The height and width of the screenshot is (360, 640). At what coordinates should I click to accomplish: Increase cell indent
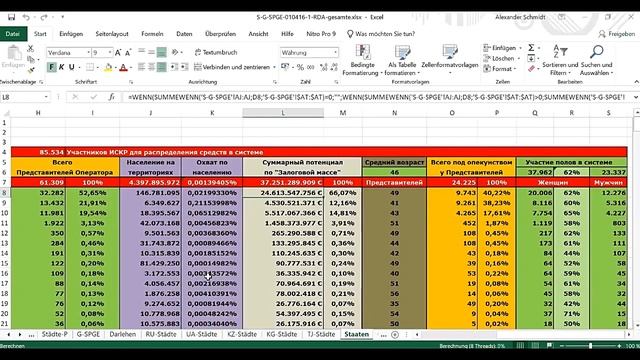pyautogui.click(x=184, y=67)
